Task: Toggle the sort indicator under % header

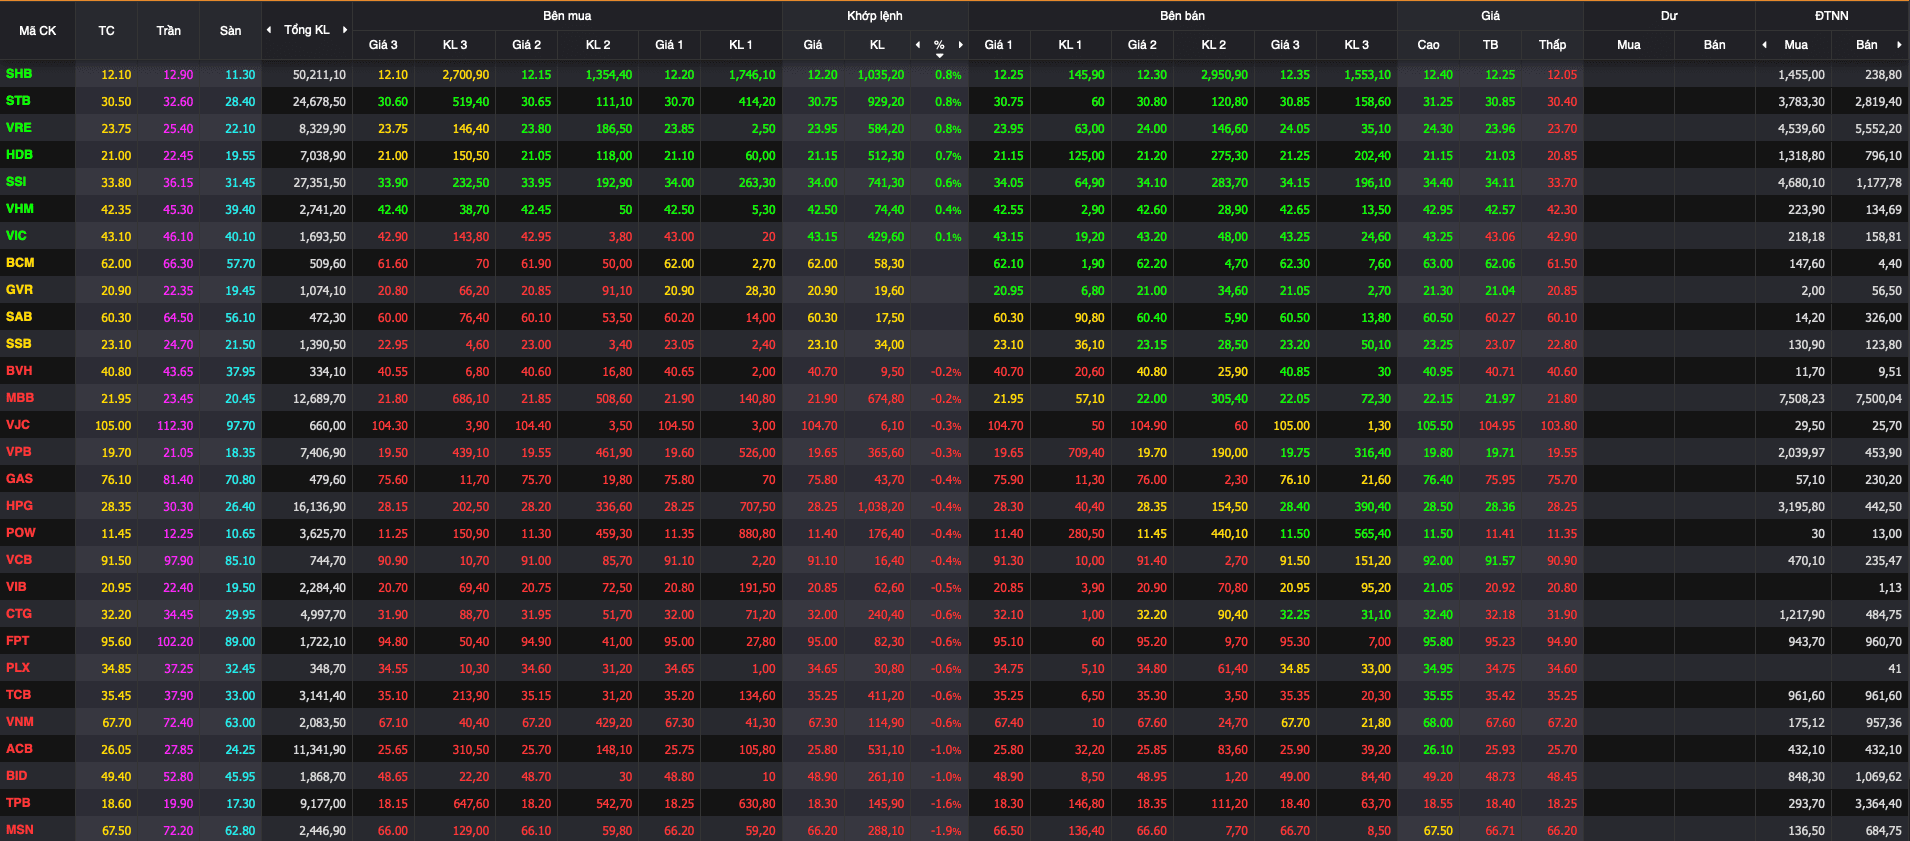Action: point(940,56)
